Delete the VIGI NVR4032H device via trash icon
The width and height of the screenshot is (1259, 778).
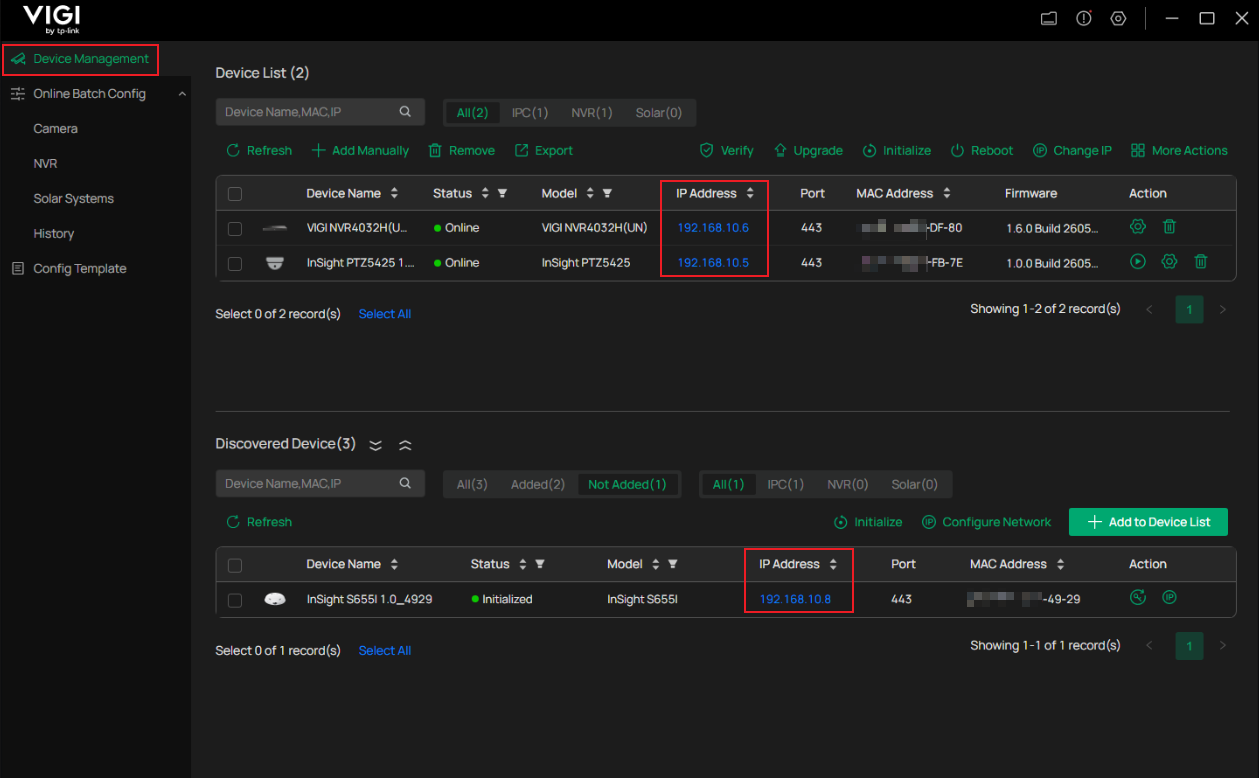1169,227
